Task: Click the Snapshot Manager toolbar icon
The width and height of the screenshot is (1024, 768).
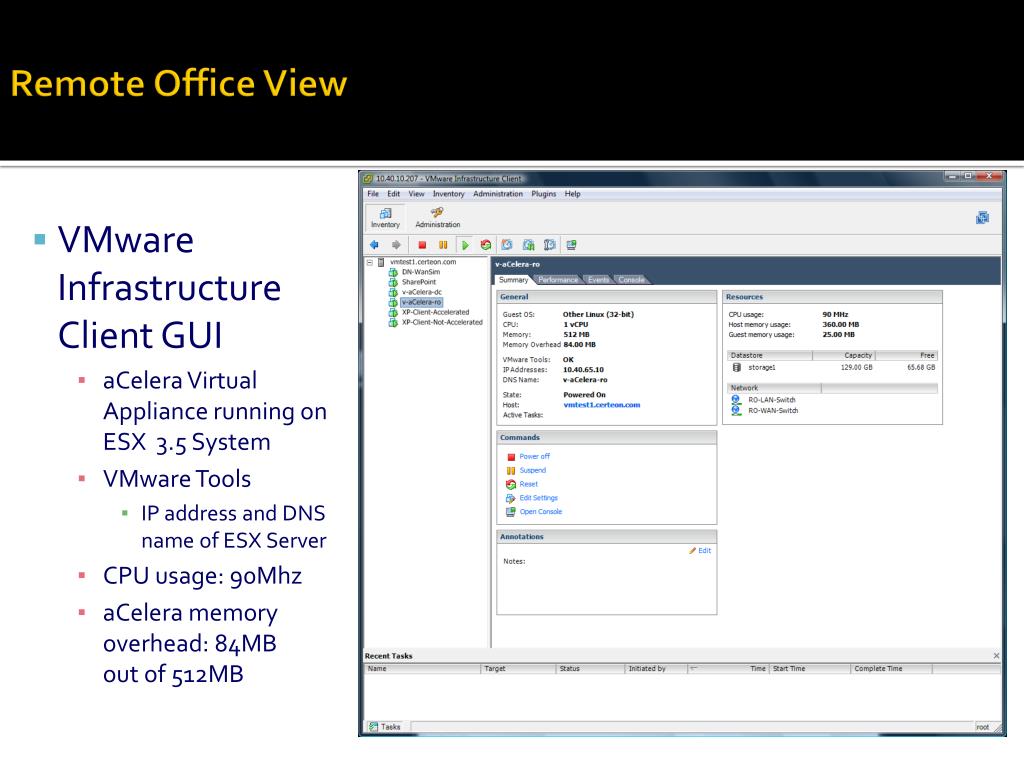Action: (550, 245)
